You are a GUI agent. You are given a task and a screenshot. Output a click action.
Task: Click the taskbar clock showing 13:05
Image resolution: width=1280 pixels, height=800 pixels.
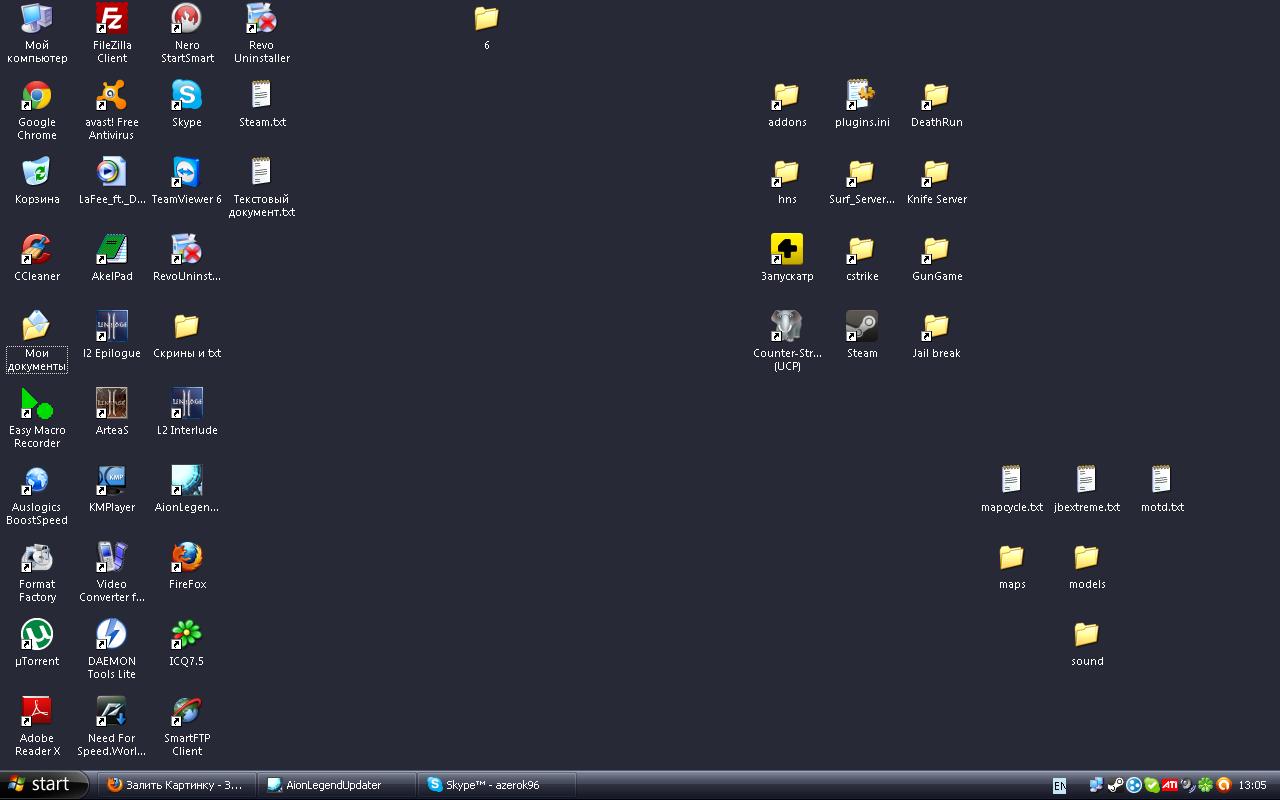pos(1253,785)
